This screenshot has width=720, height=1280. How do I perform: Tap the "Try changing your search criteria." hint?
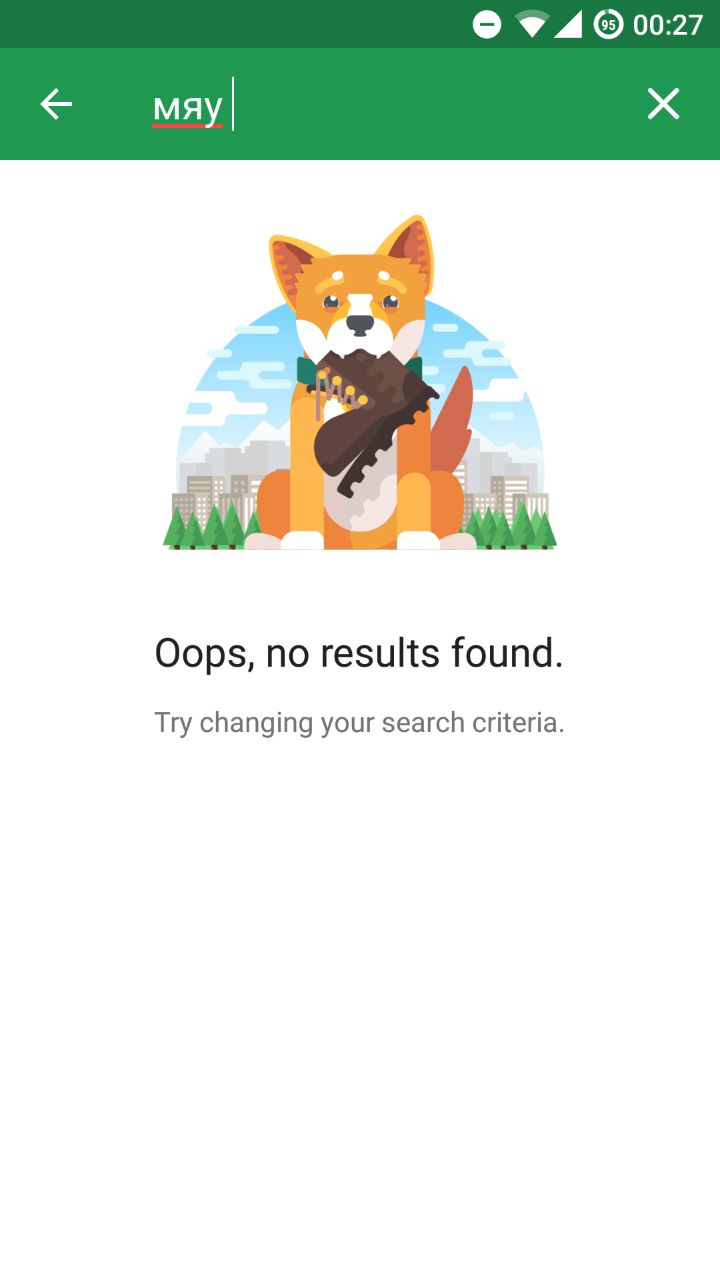tap(359, 722)
